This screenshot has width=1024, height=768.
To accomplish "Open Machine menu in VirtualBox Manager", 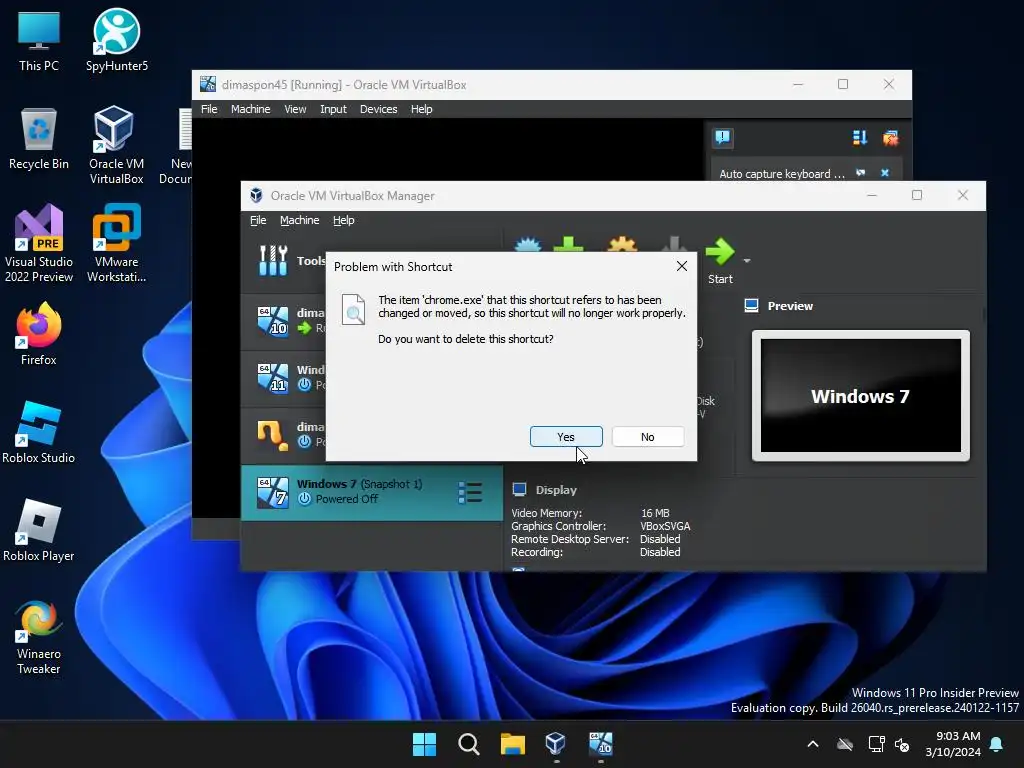I will click(x=300, y=220).
